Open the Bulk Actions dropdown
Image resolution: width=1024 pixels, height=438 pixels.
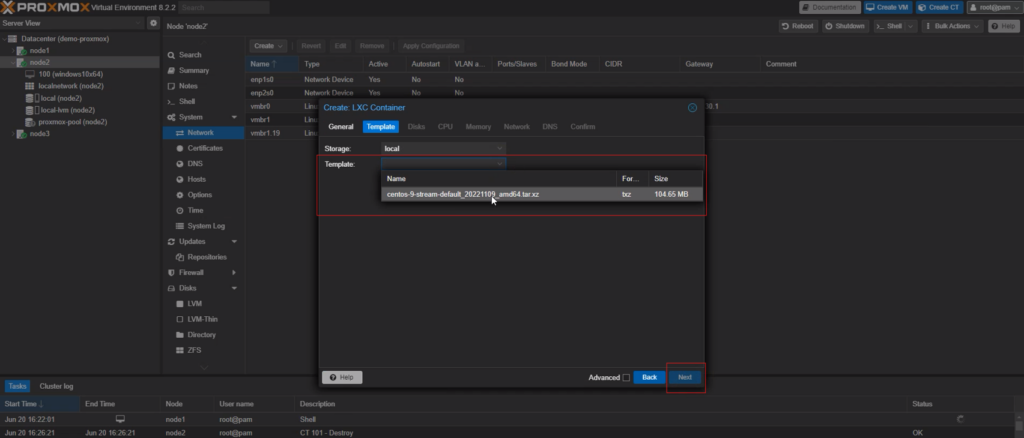(952, 26)
